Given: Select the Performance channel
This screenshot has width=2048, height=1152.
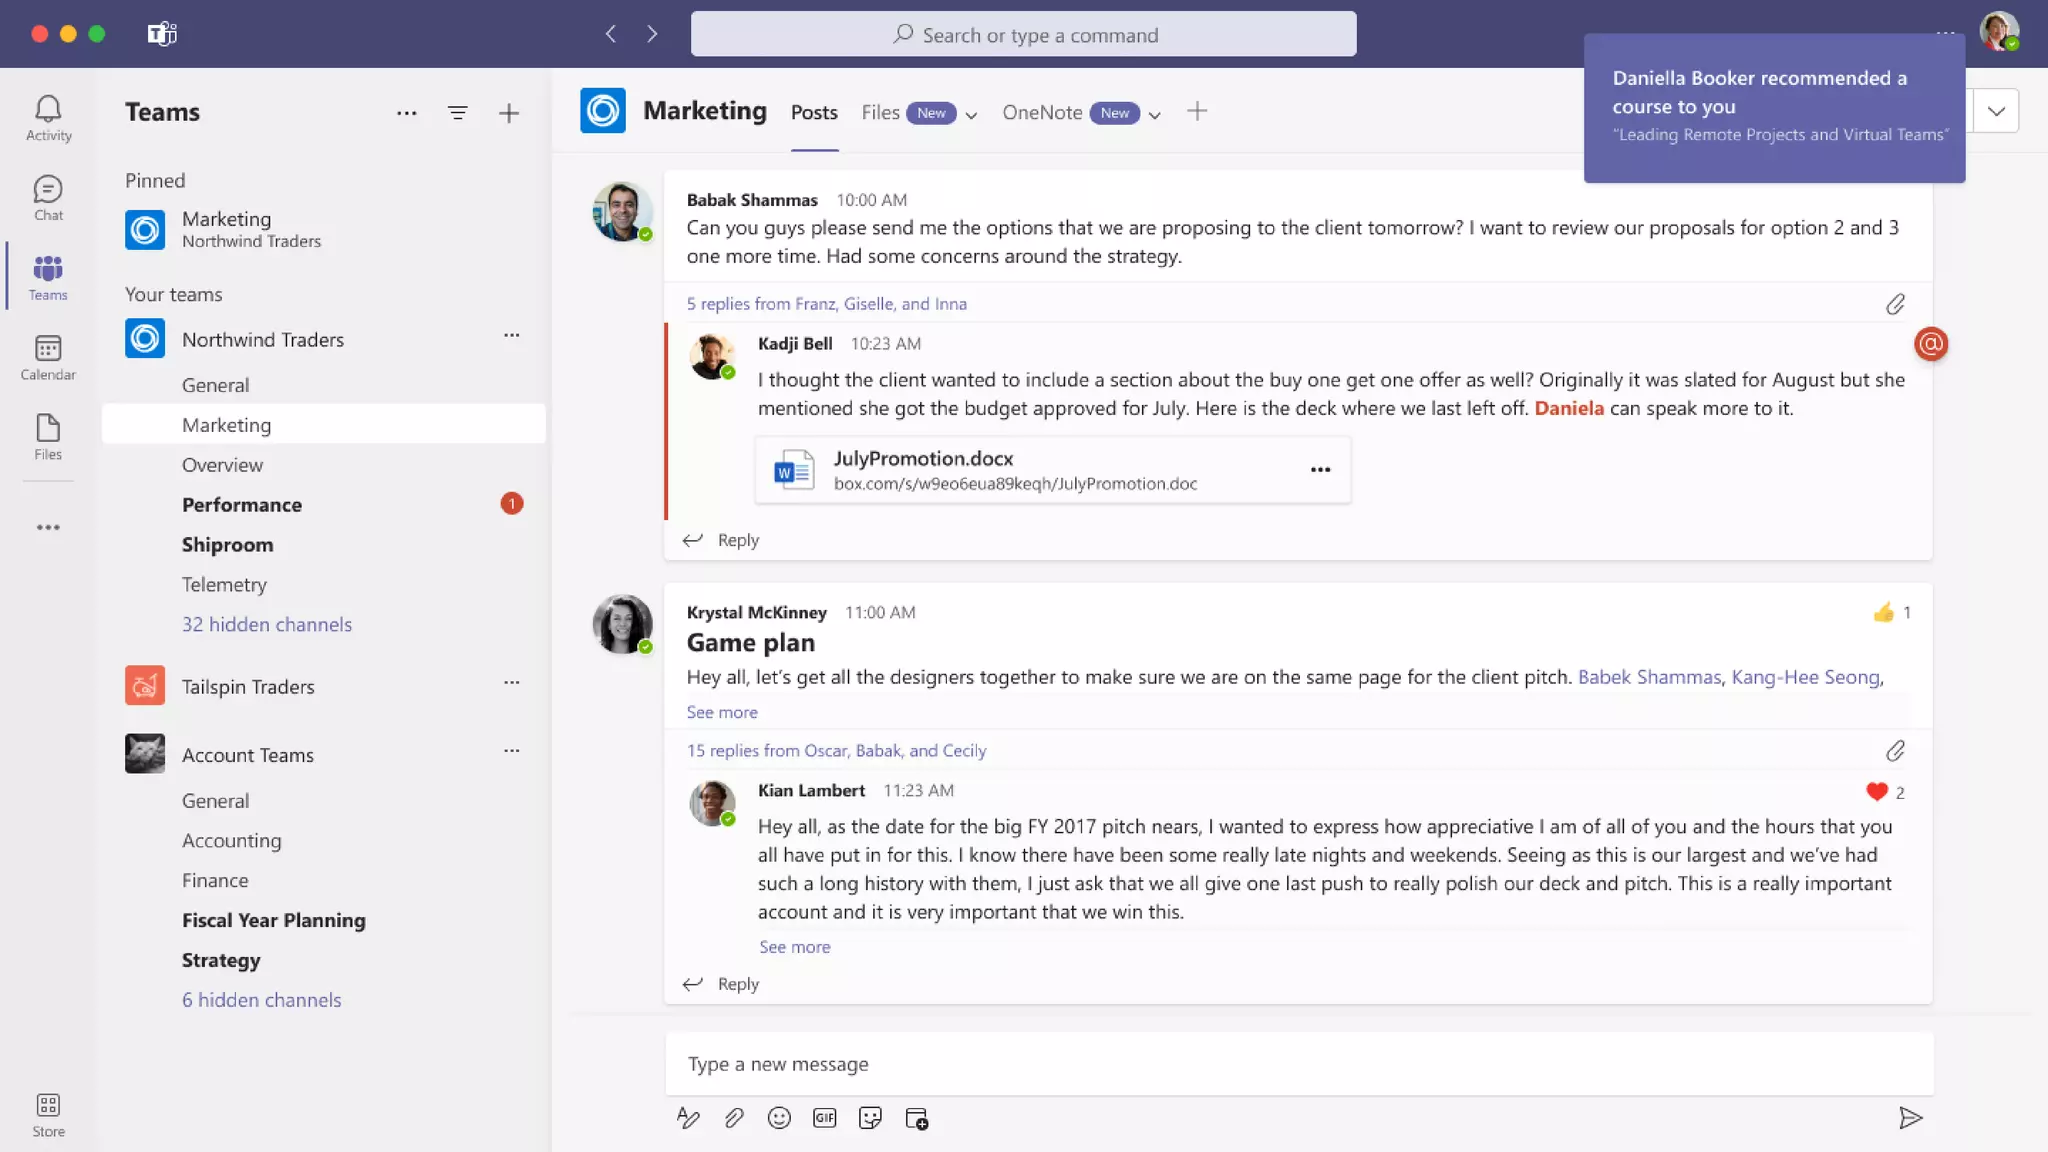Looking at the screenshot, I should [x=242, y=505].
